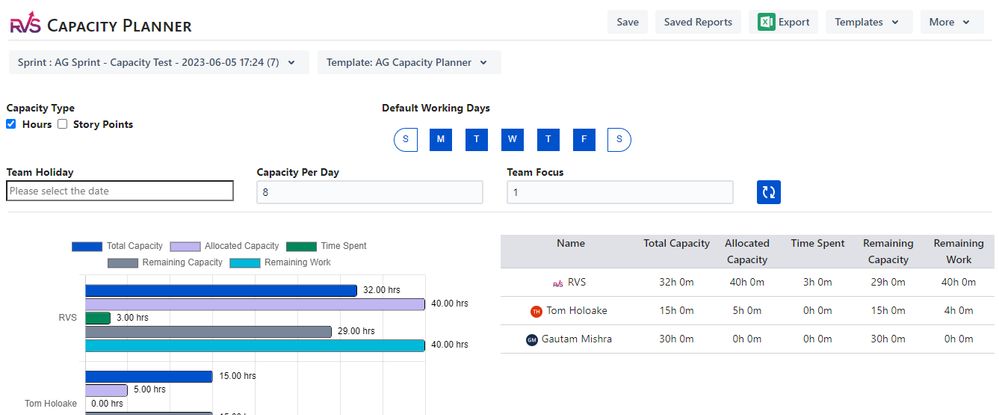
Task: Enable the Story Points checkbox
Action: click(62, 124)
